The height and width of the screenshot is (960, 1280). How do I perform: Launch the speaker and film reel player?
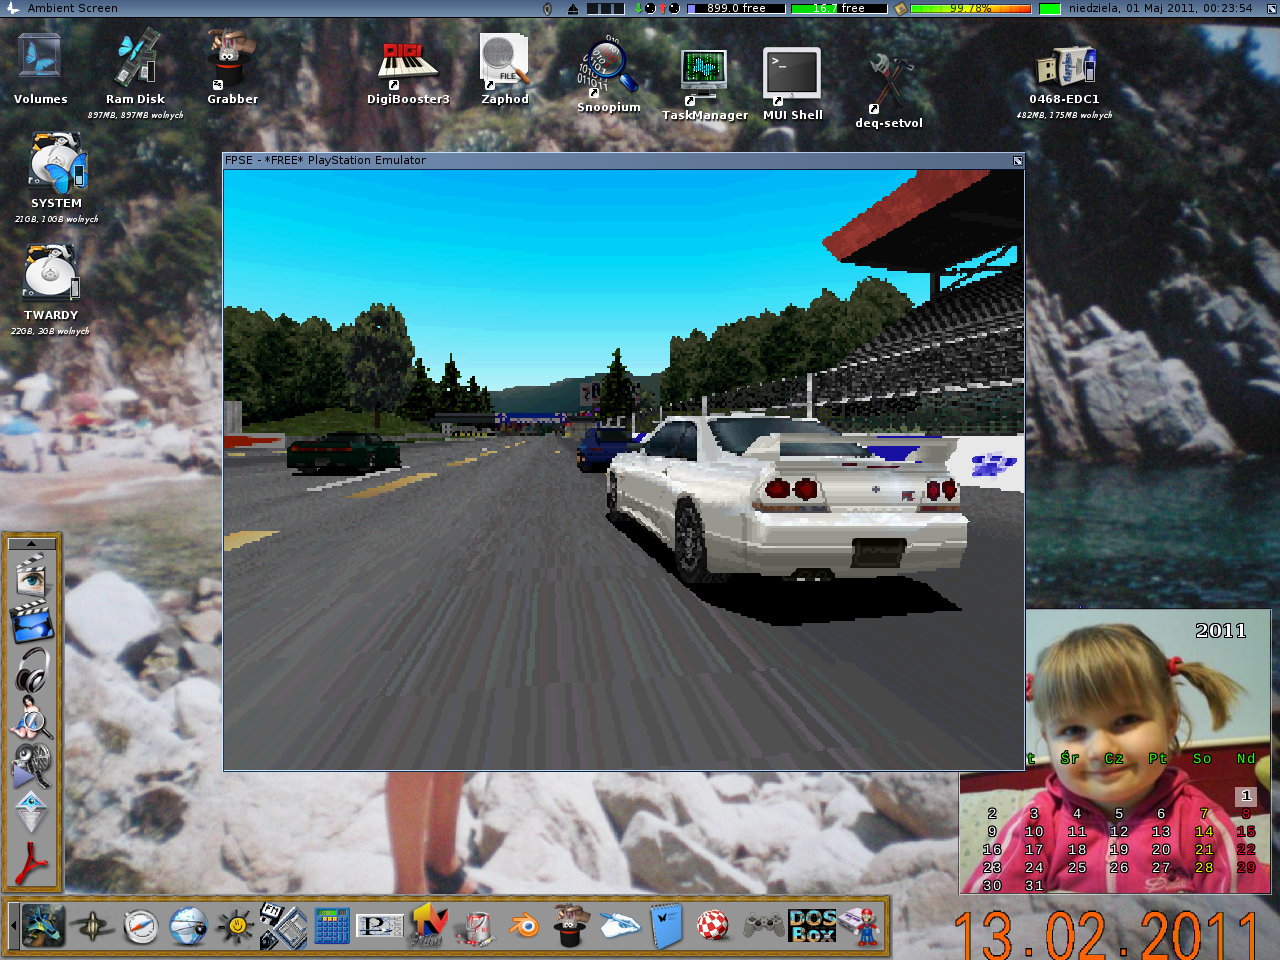[x=31, y=765]
